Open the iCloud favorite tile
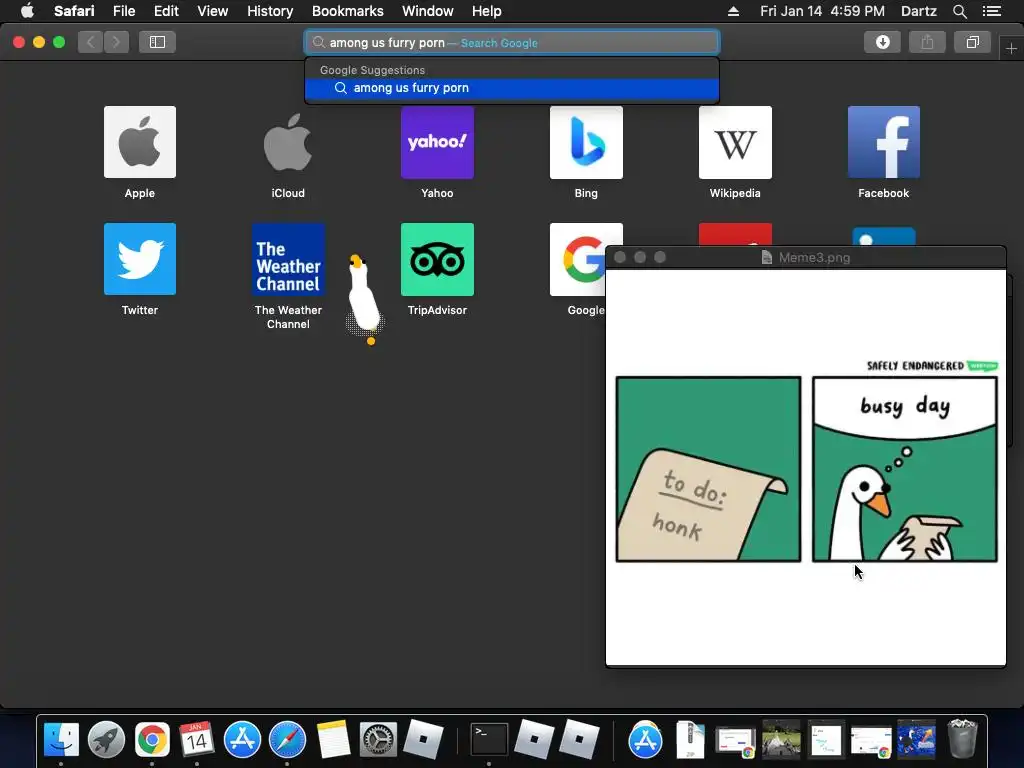This screenshot has height=768, width=1024. pyautogui.click(x=288, y=142)
